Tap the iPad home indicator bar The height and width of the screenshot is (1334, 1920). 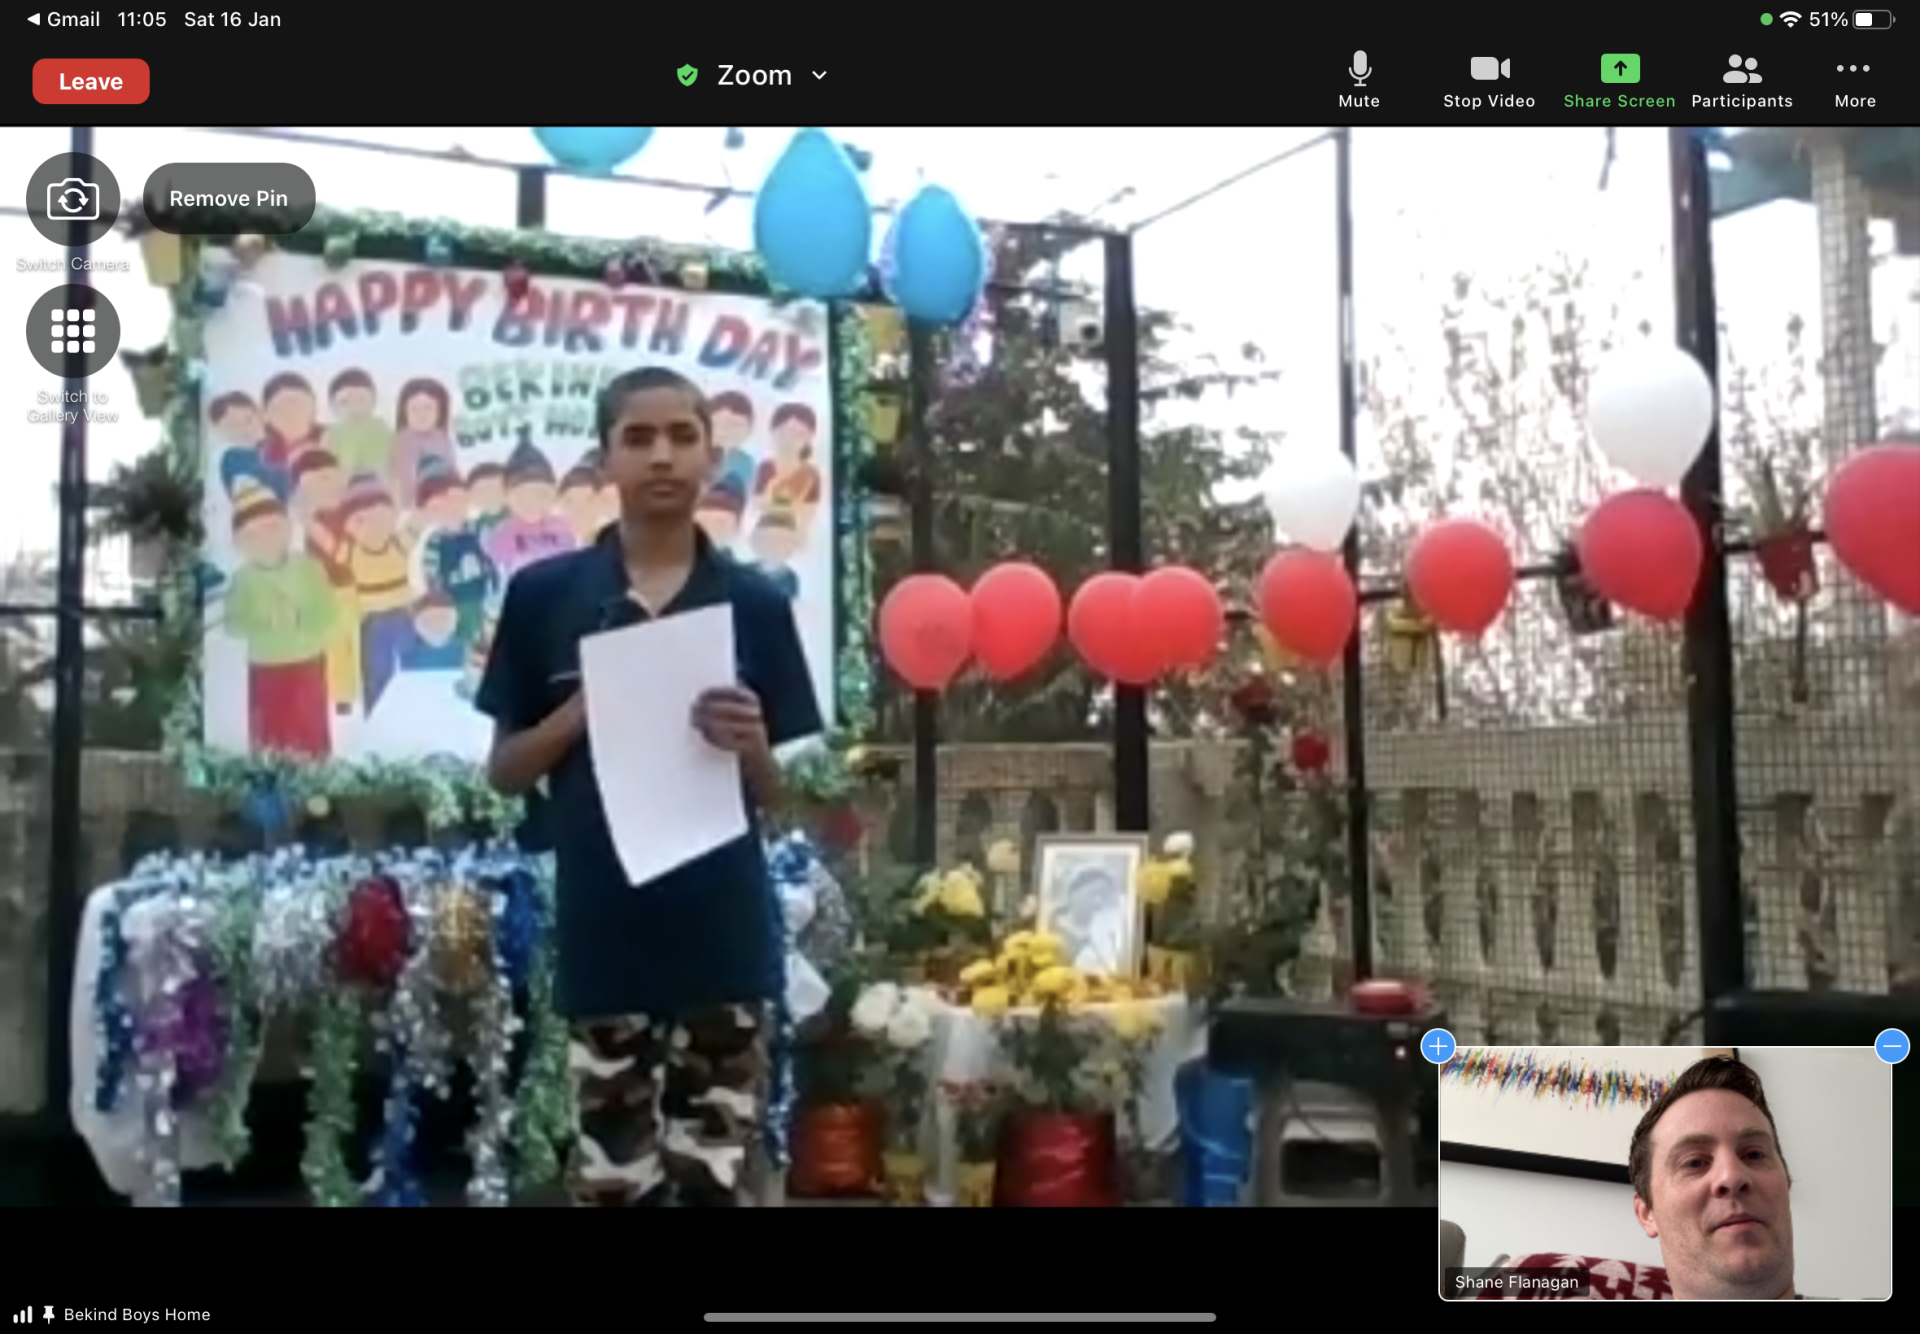pos(959,1317)
